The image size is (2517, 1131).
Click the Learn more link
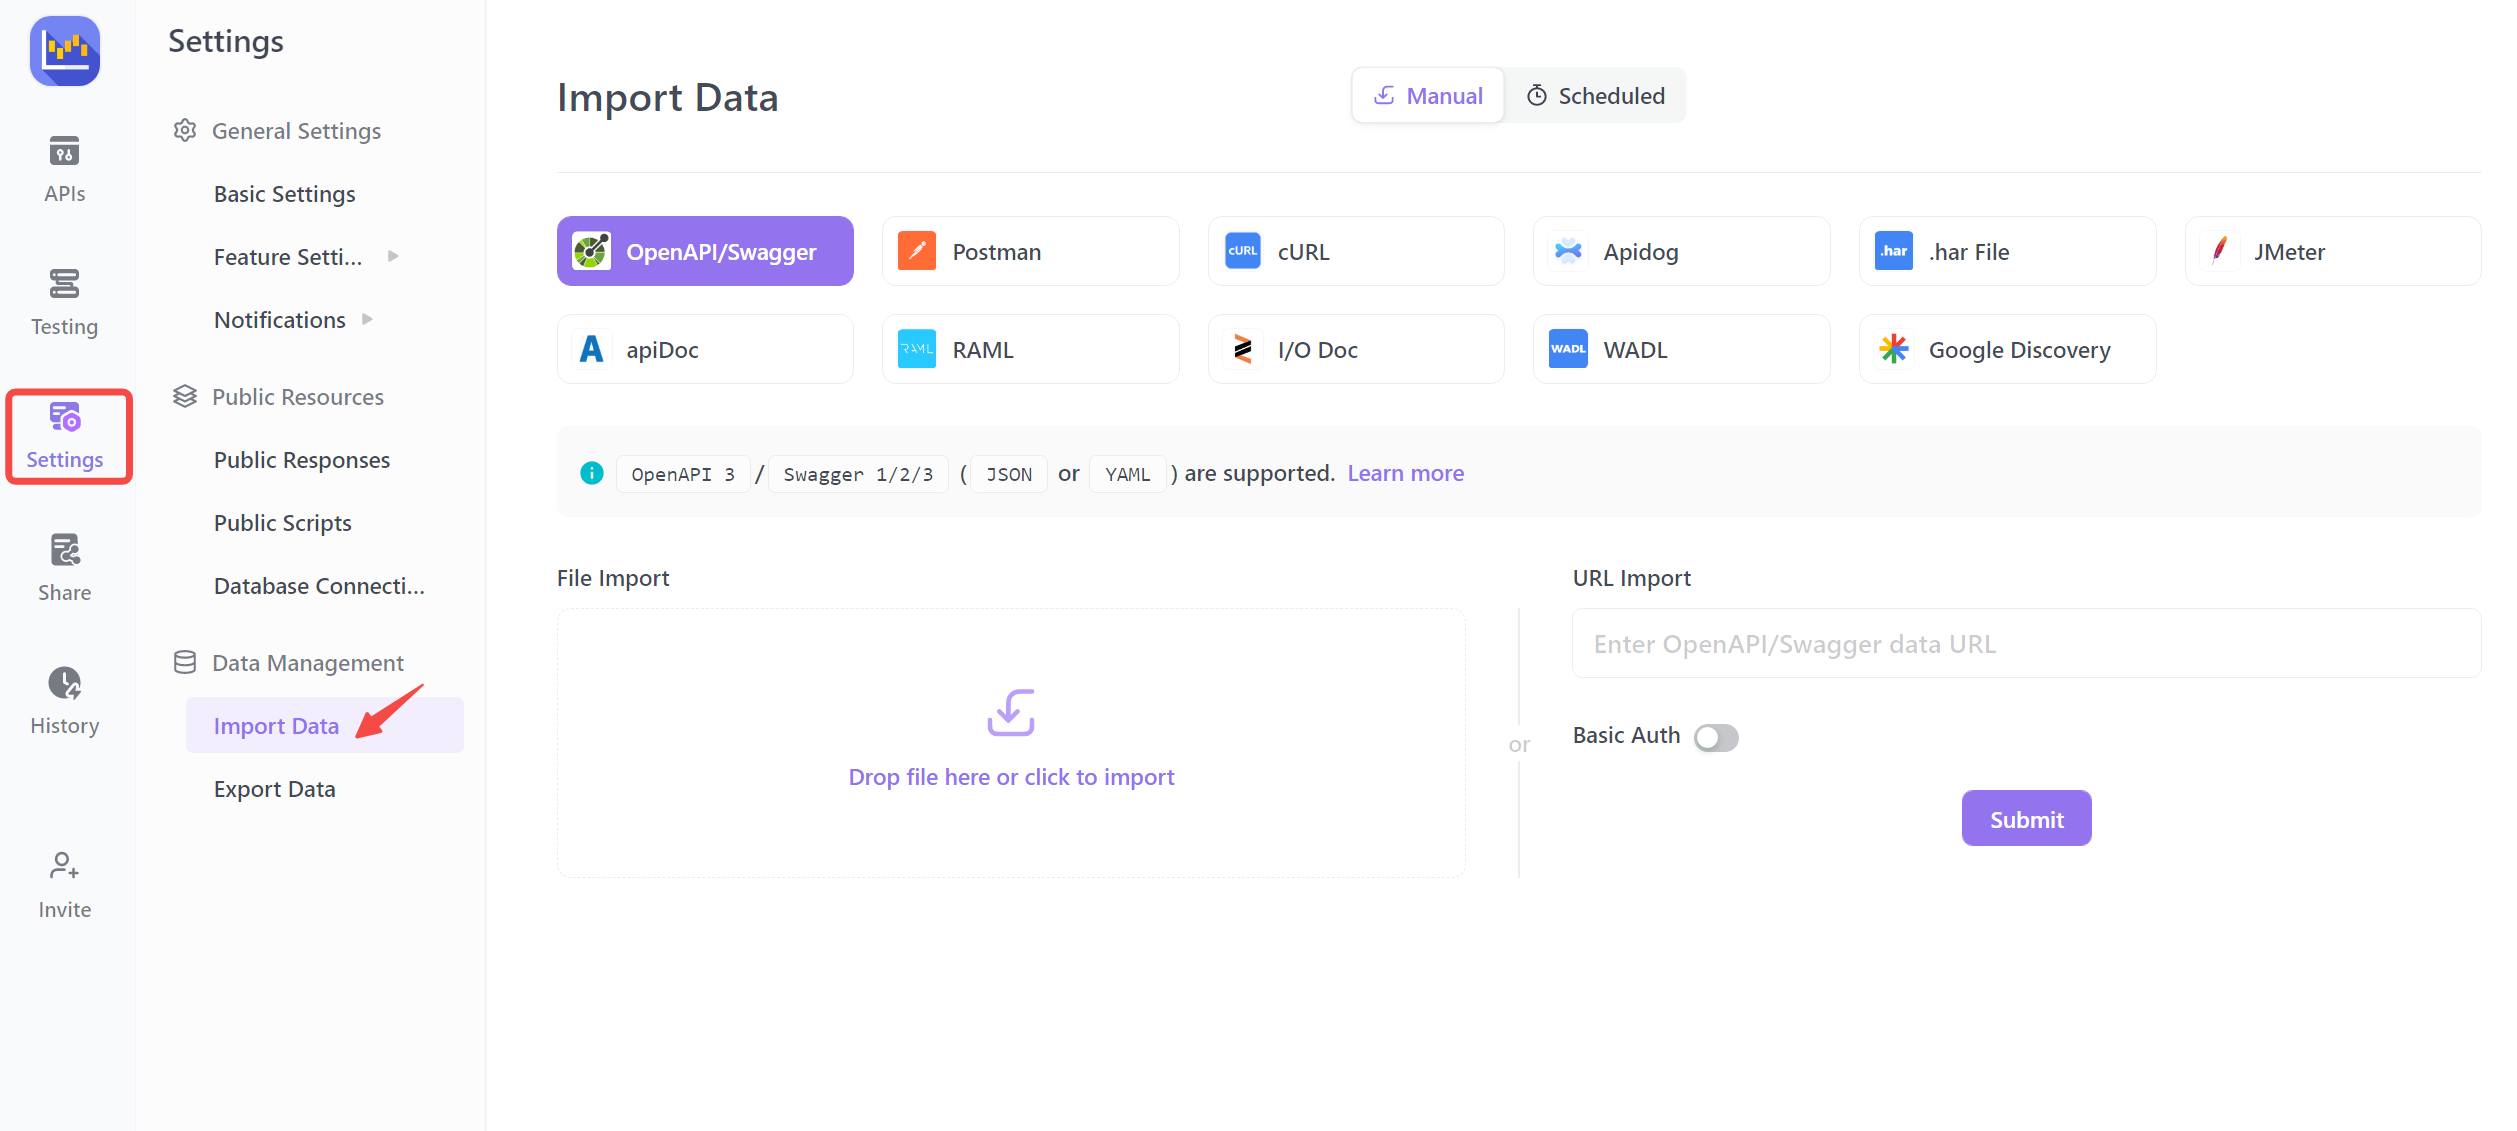(x=1405, y=472)
